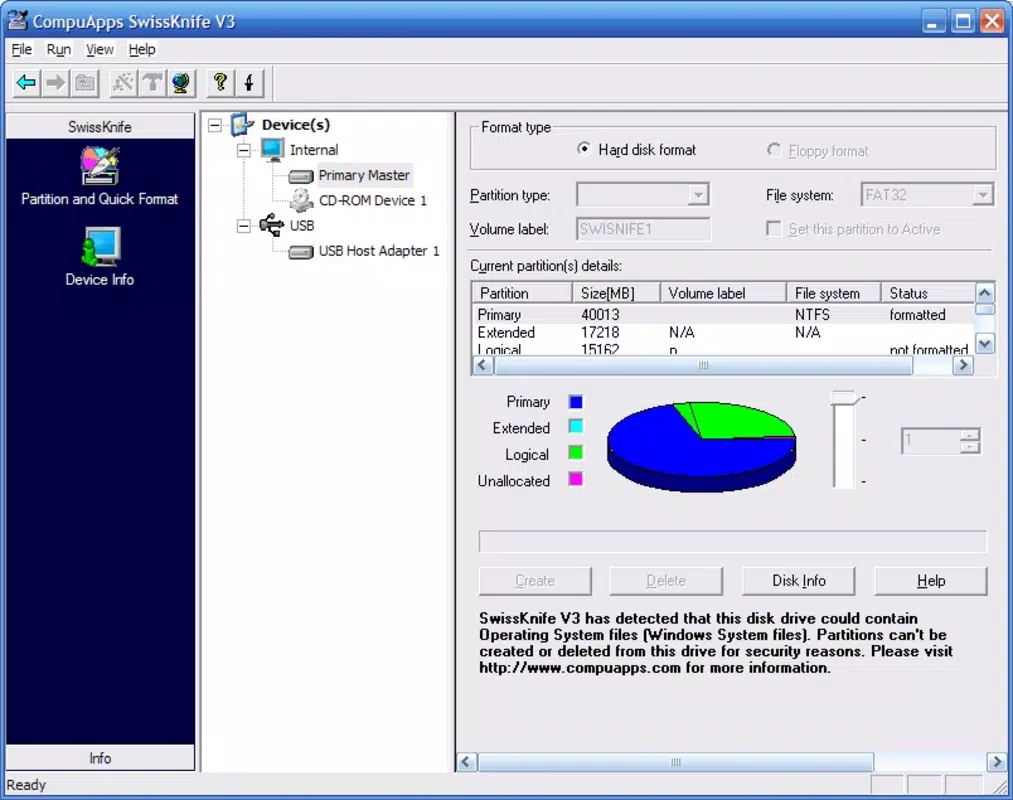Click the Delete button
This screenshot has height=800, width=1013.
click(666, 580)
